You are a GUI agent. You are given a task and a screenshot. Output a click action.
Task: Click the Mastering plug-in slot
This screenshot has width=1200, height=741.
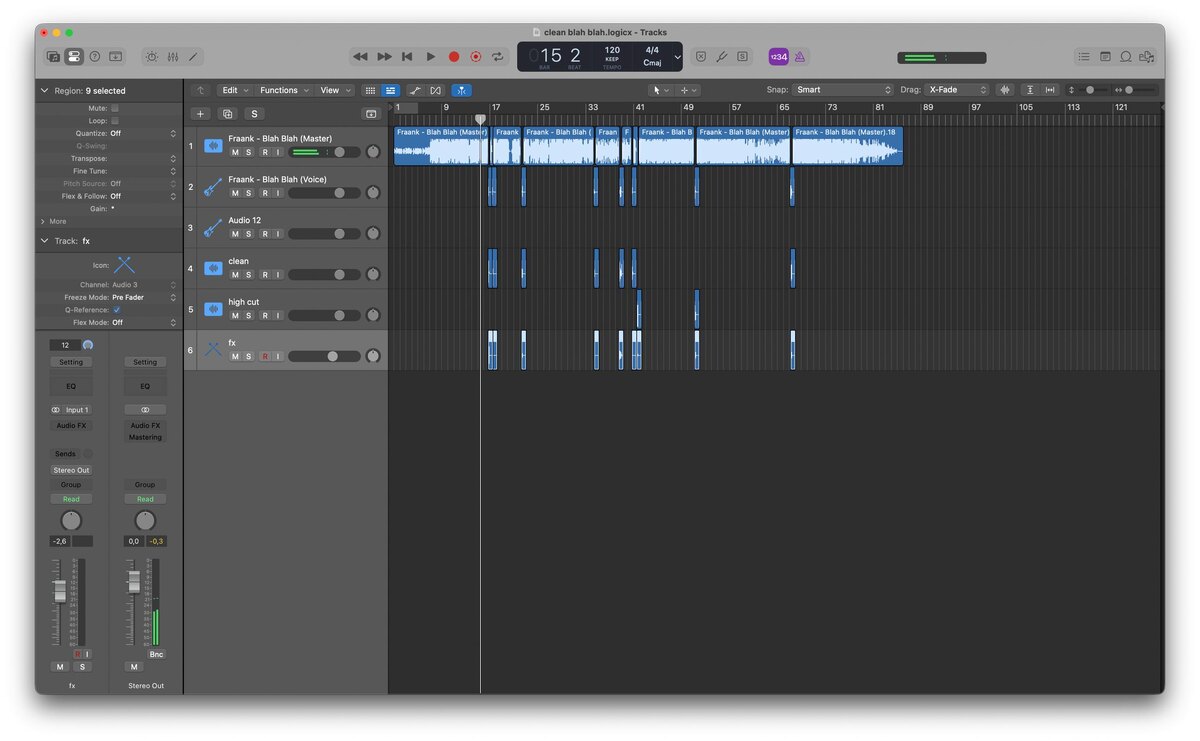[145, 437]
